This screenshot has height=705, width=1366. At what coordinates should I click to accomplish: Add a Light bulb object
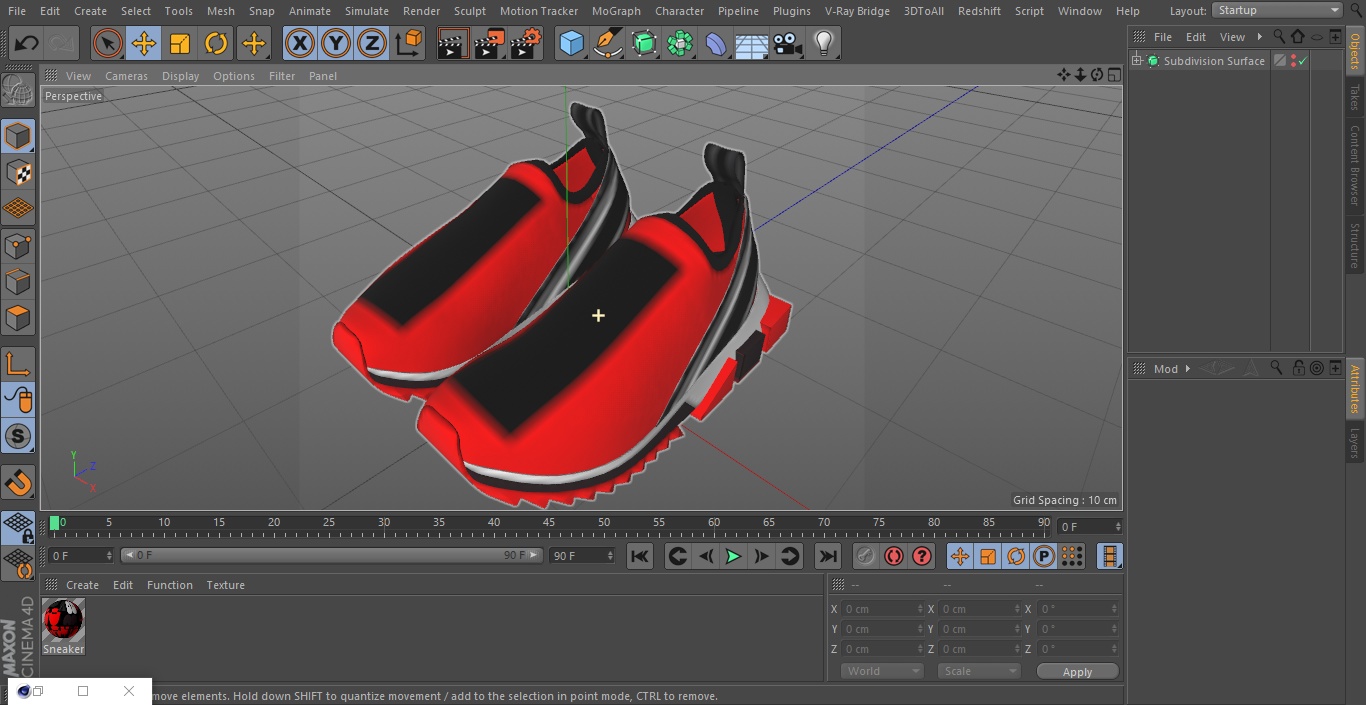click(x=824, y=43)
